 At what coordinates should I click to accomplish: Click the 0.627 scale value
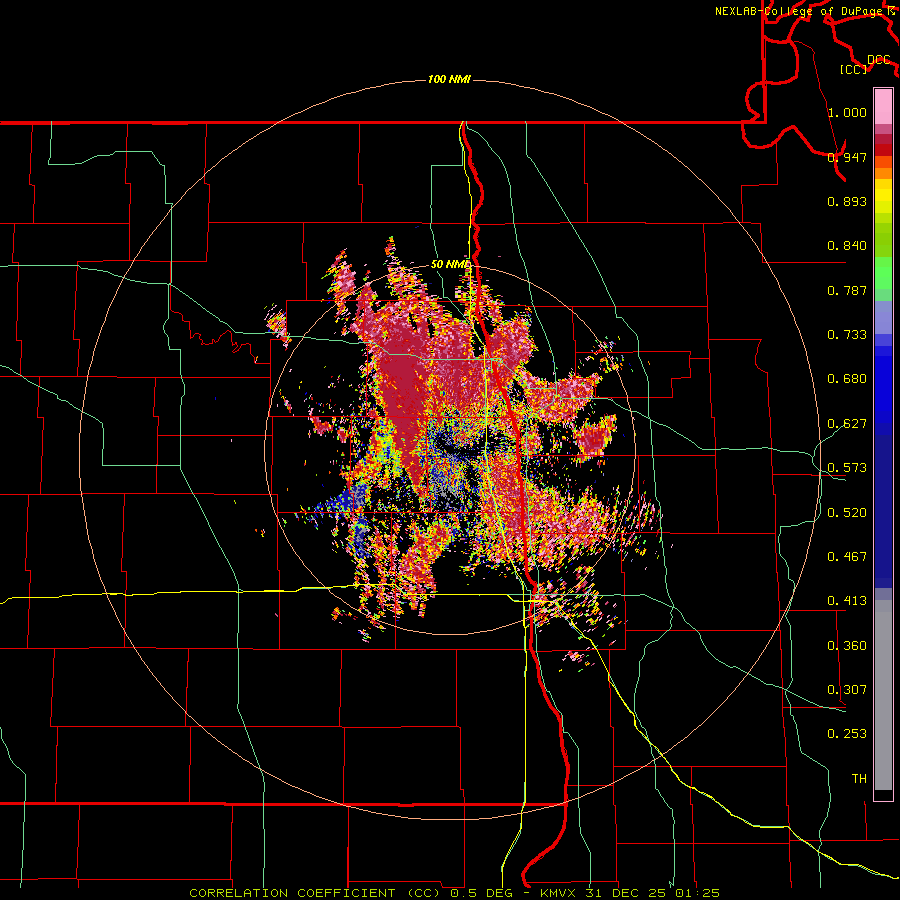point(847,424)
